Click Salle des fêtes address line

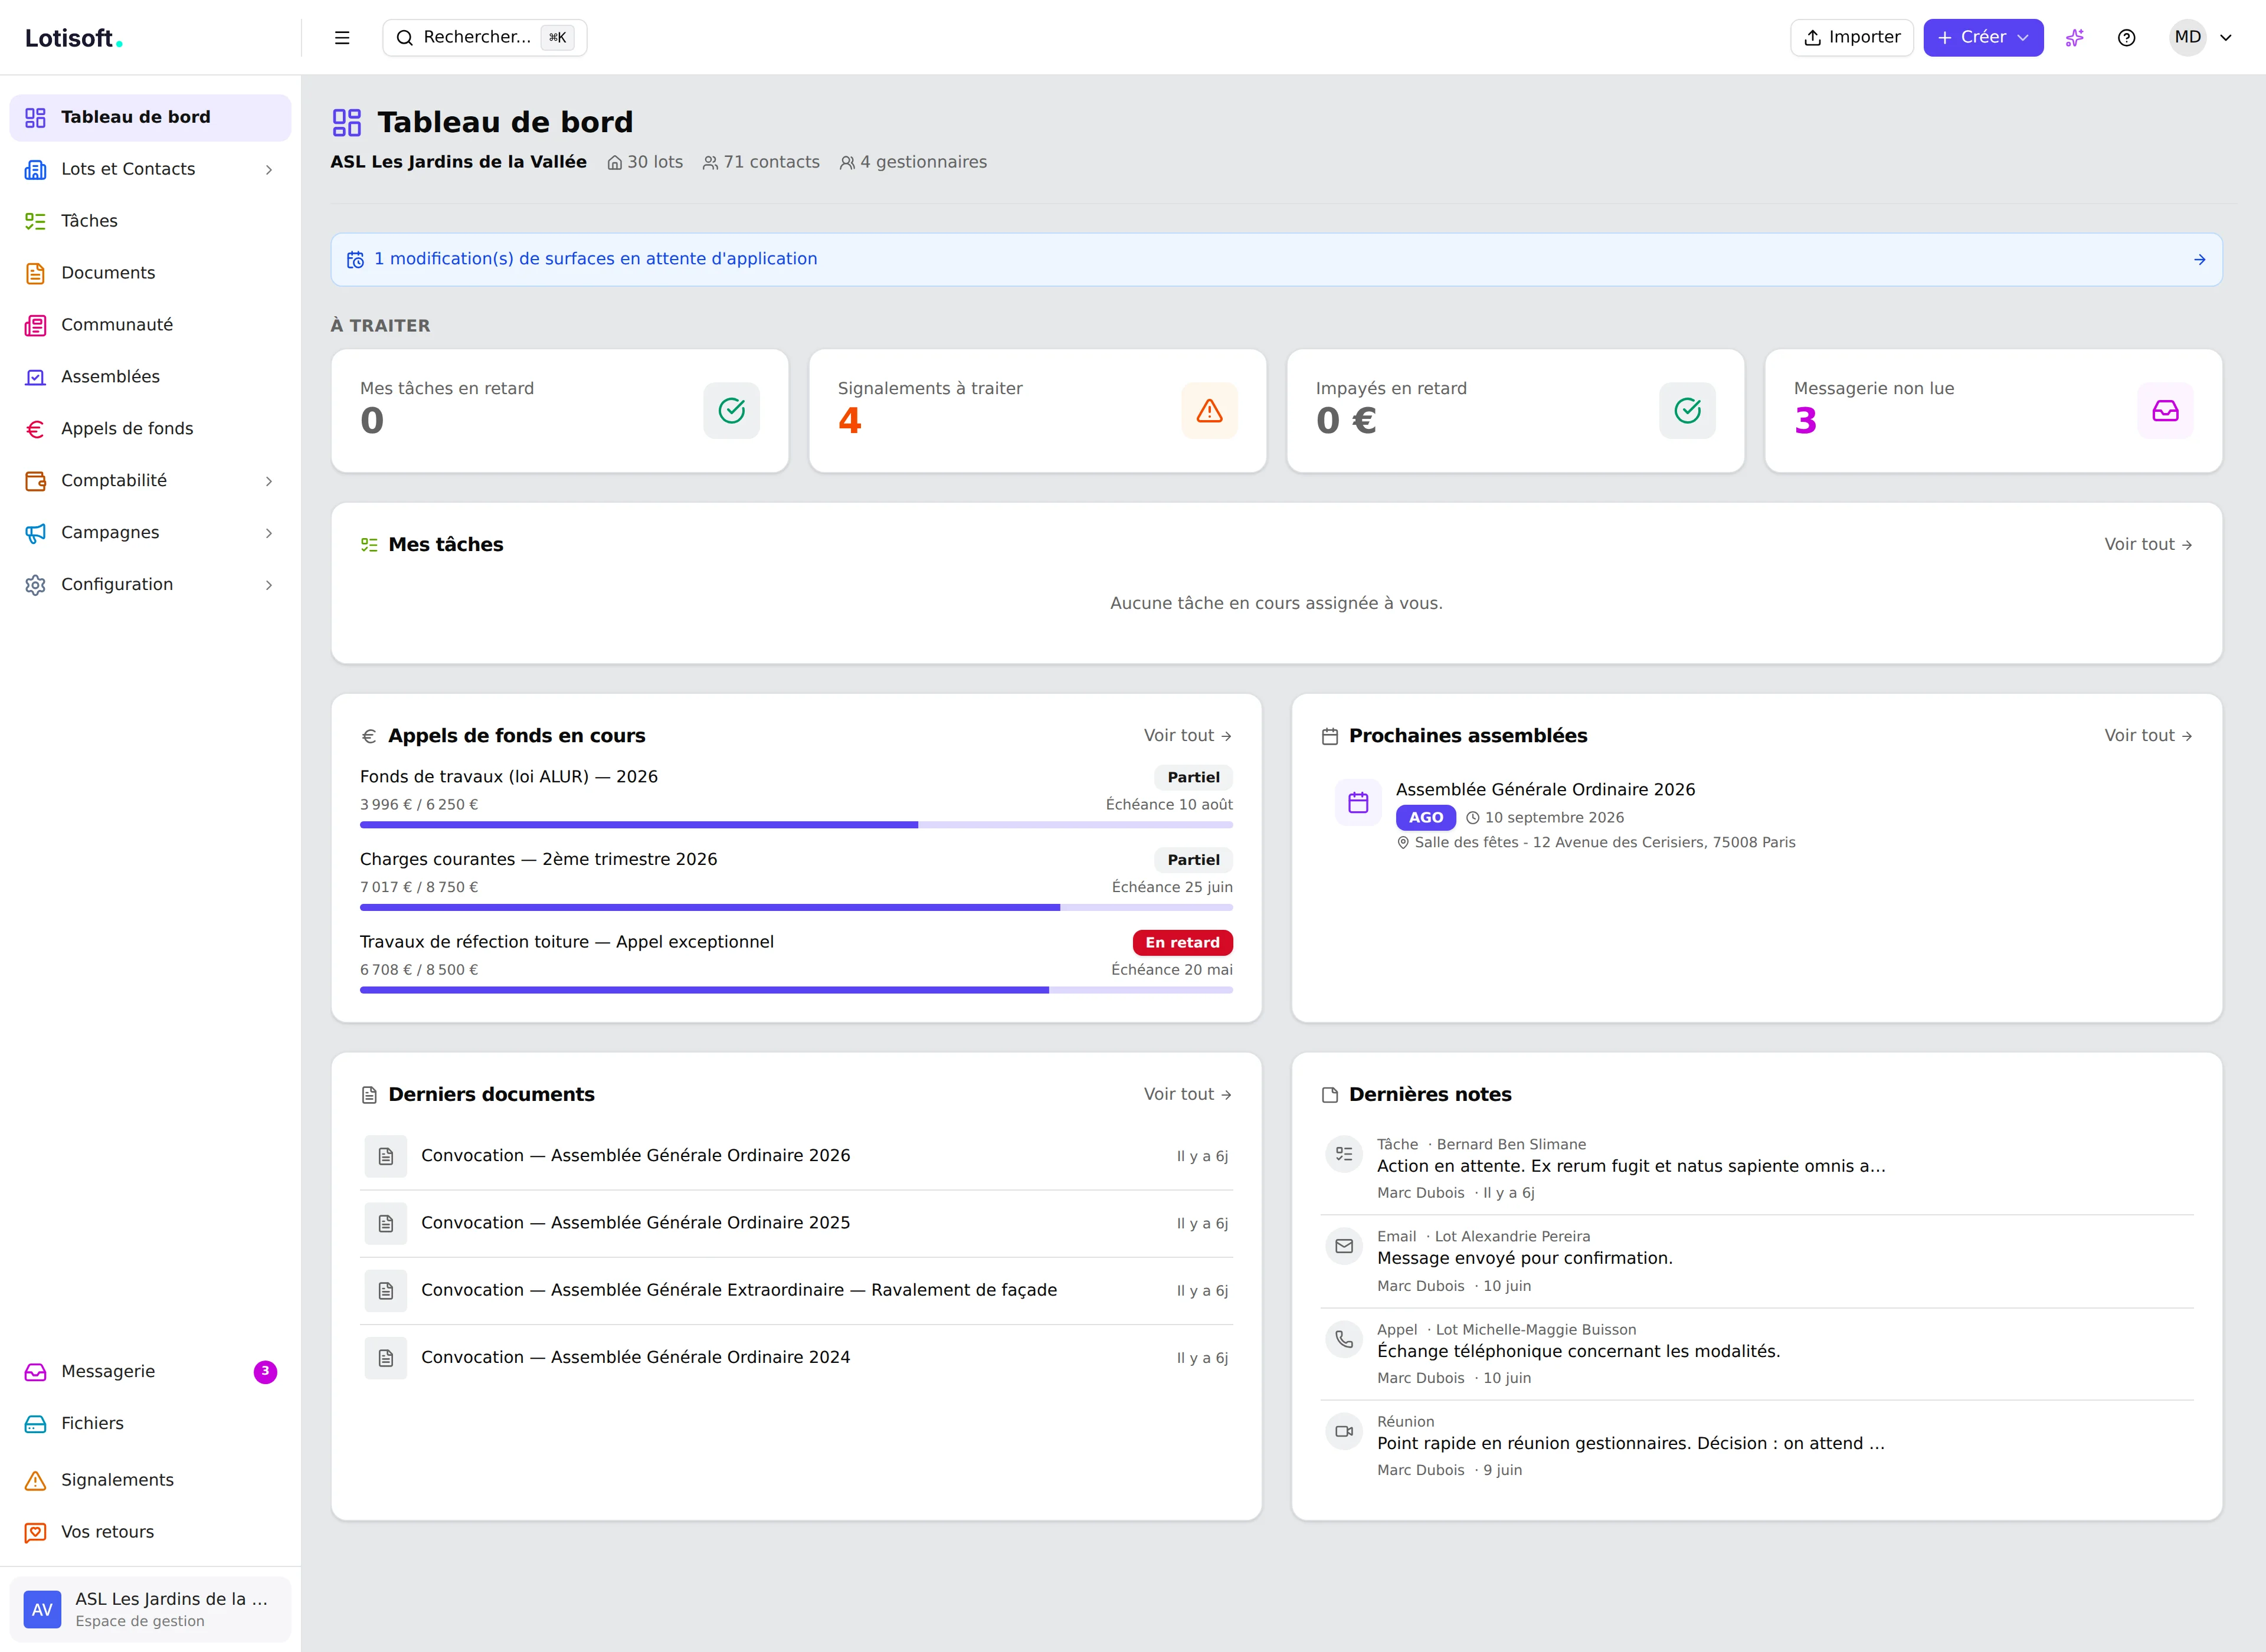[x=1596, y=843]
